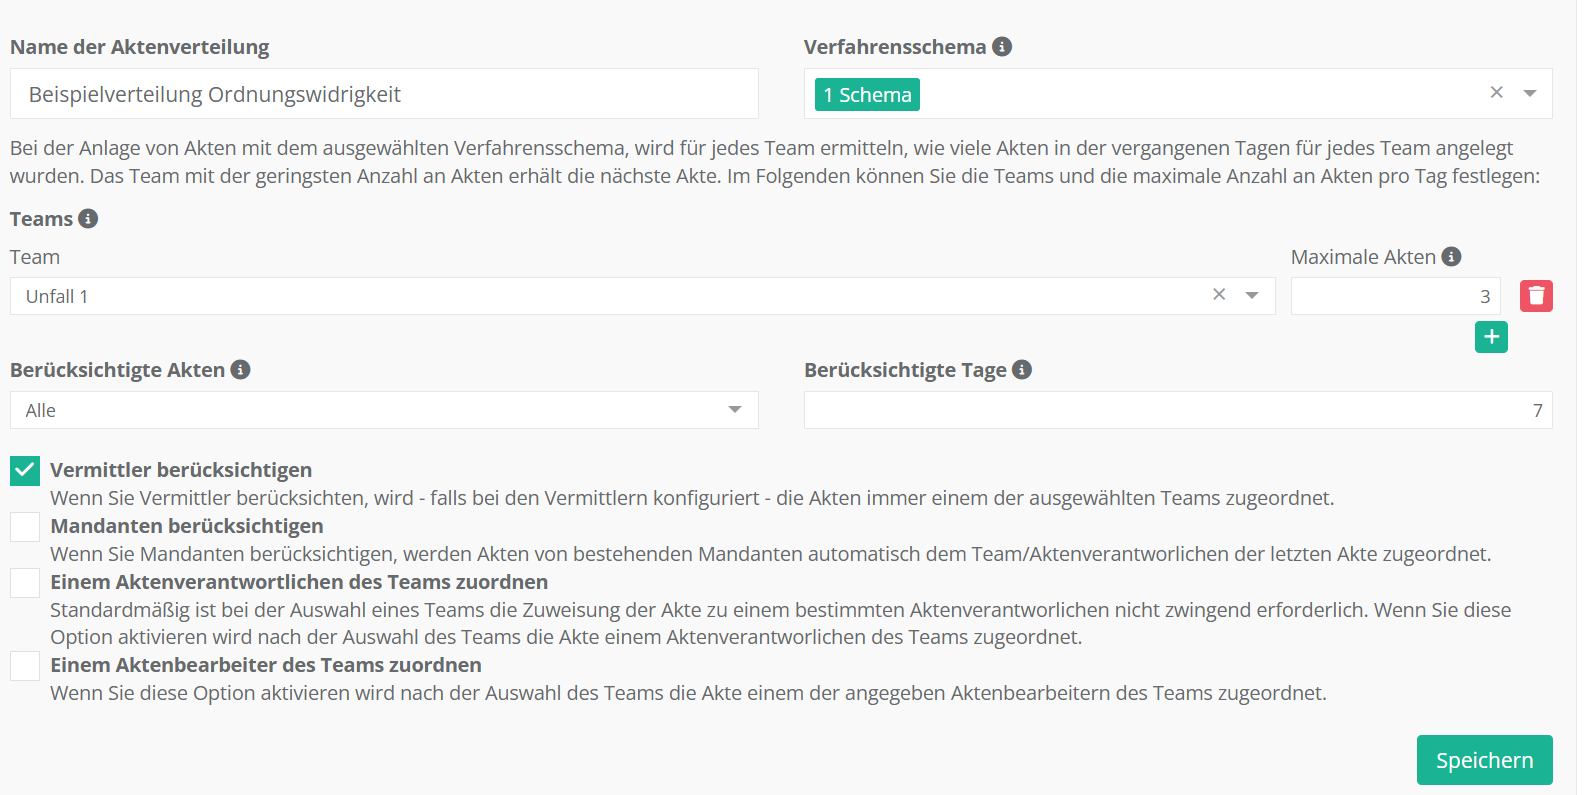Expand the Team dropdown arrow
Viewport: 1584px width, 795px height.
[x=1252, y=296]
